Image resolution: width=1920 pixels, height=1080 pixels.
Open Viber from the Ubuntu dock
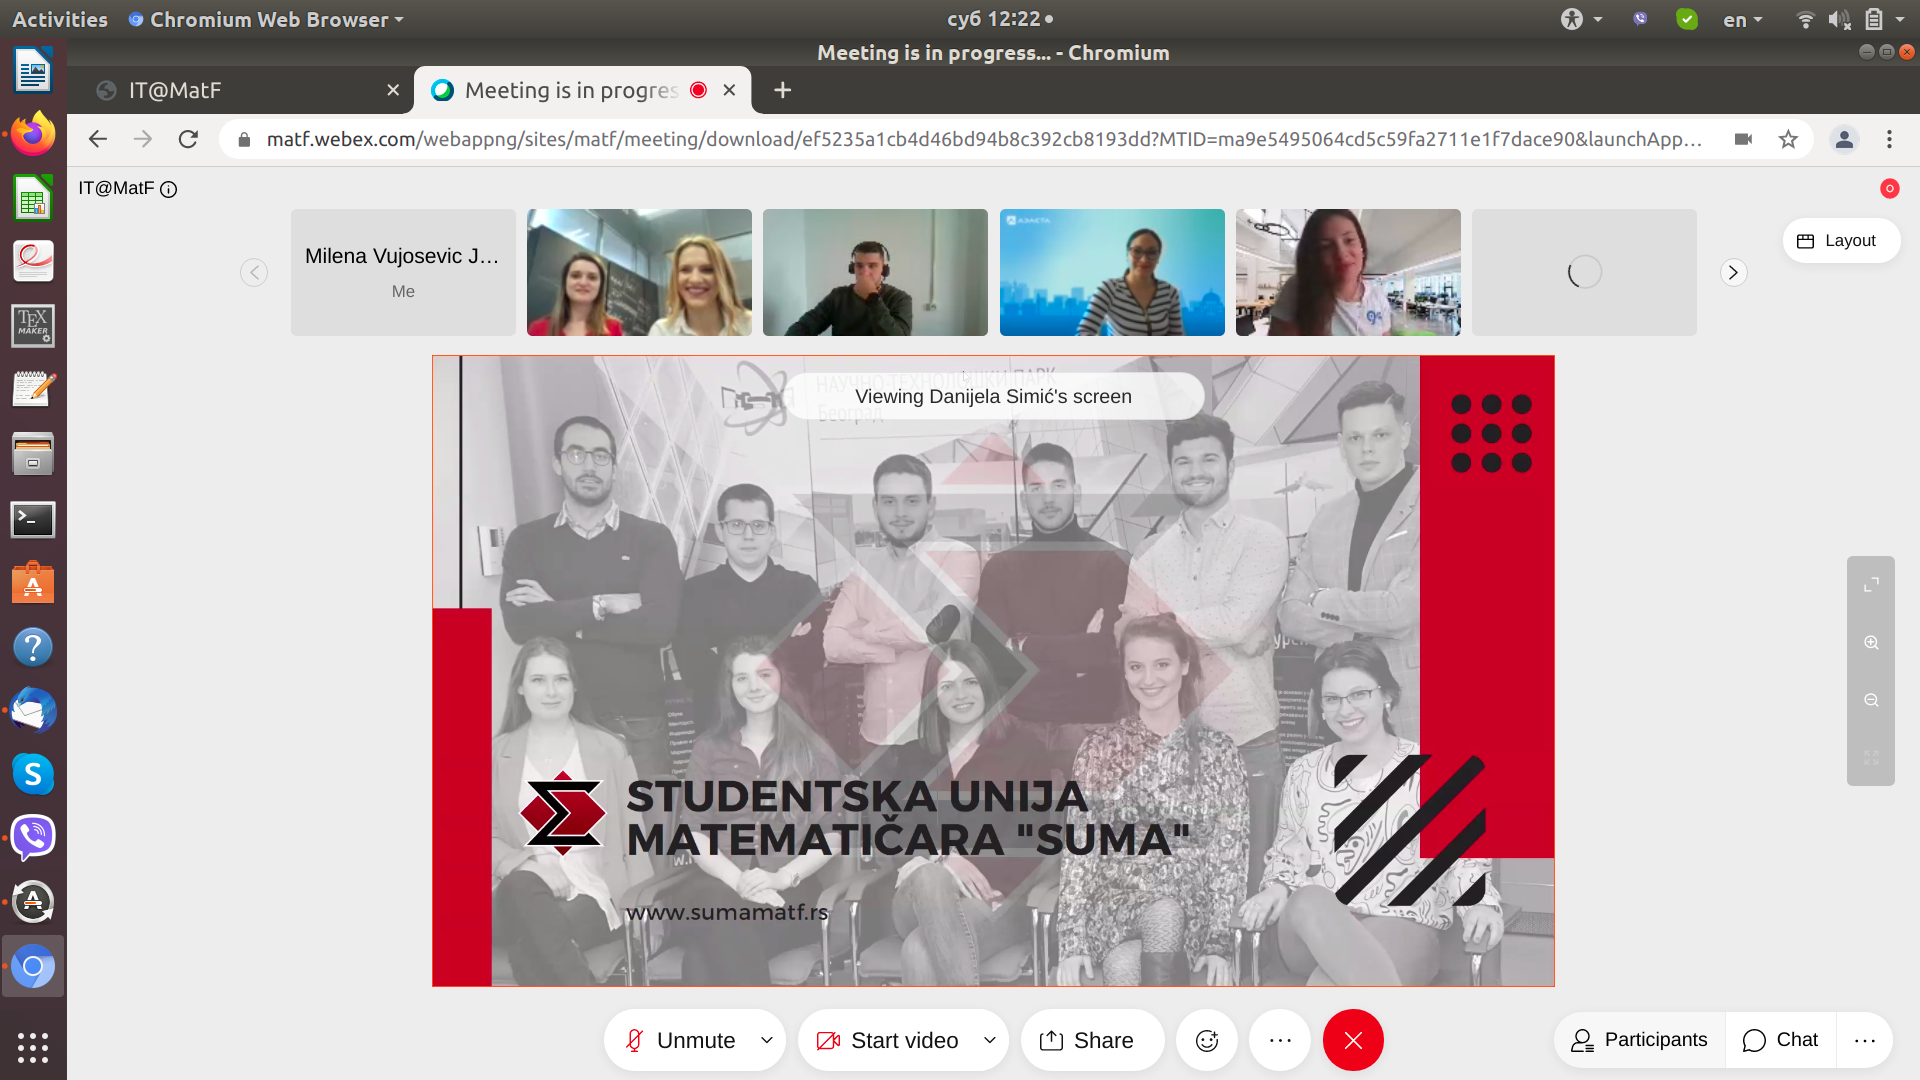click(33, 838)
